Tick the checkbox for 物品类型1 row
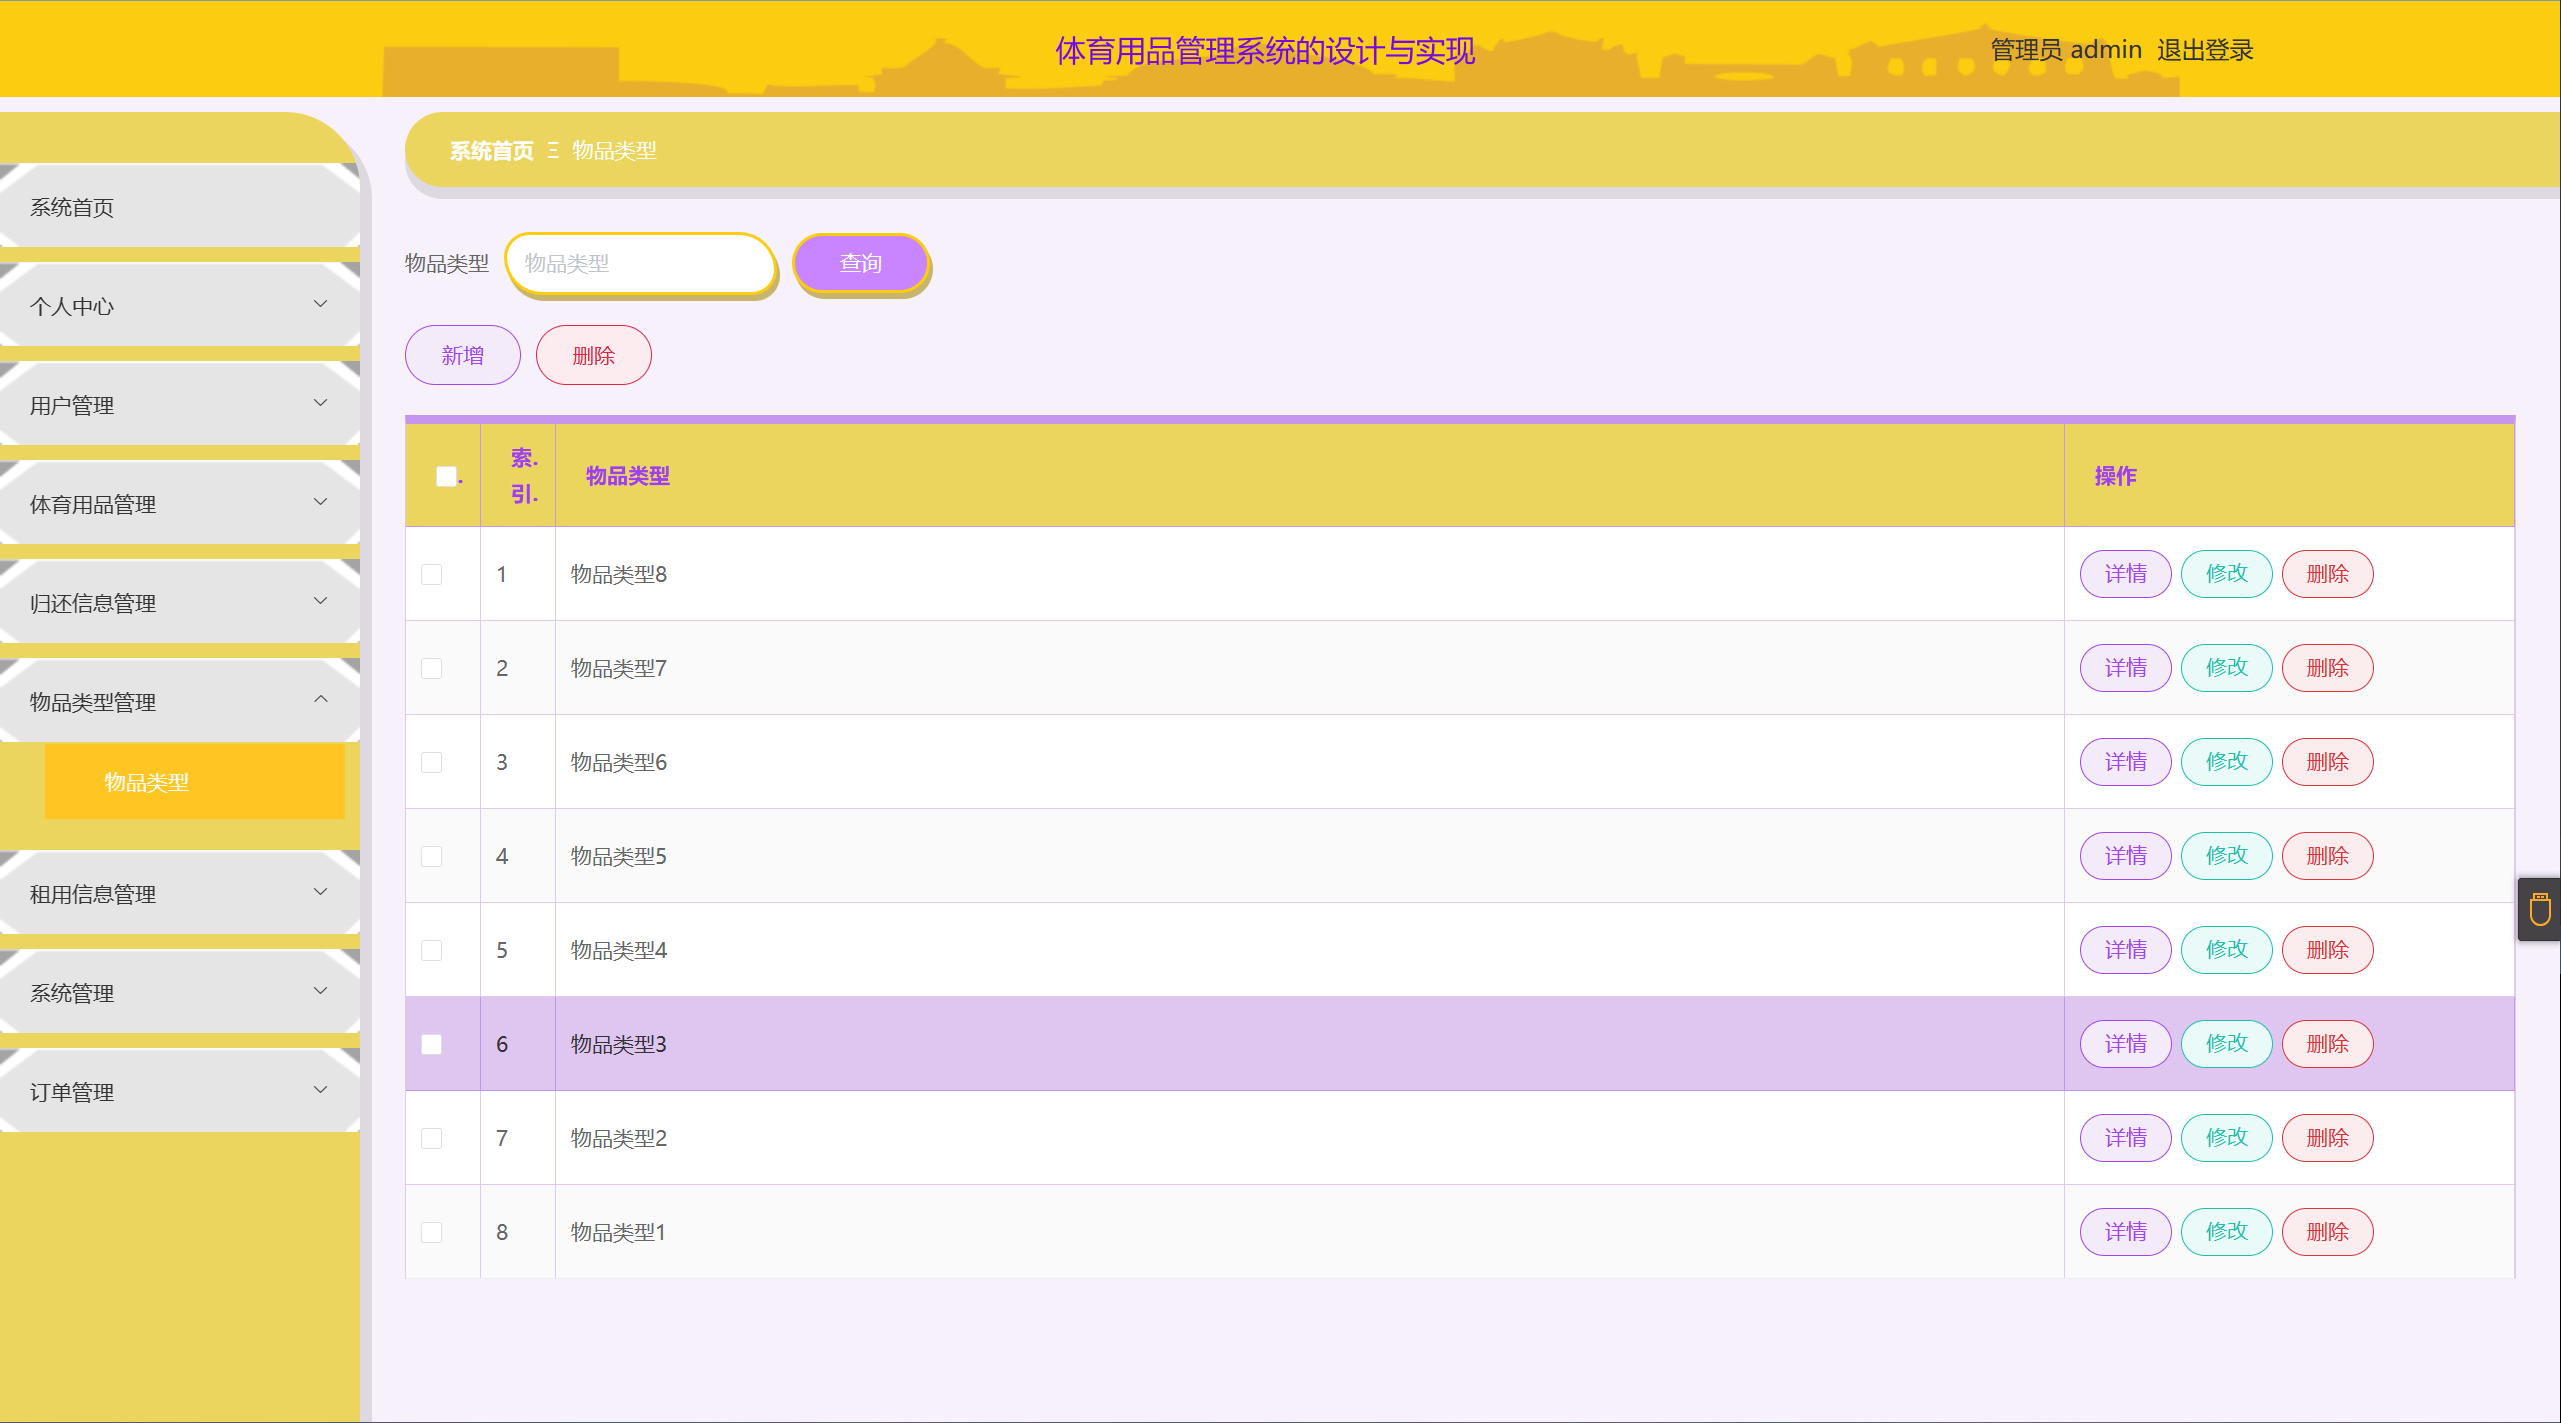The image size is (2561, 1423). [432, 1232]
